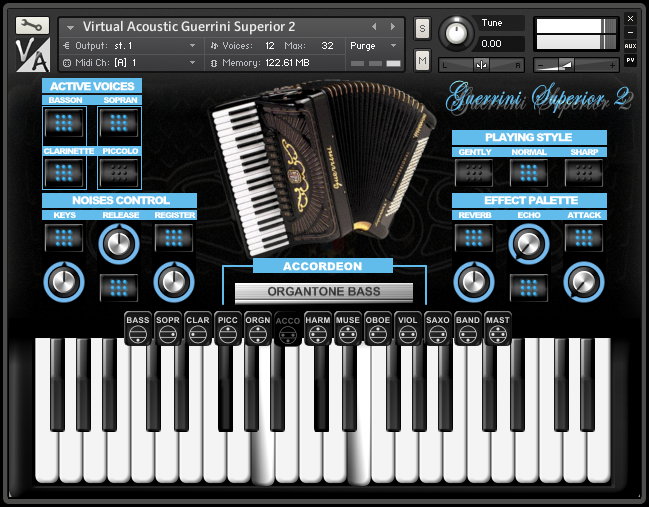Select the HARM register switch

pyautogui.click(x=318, y=329)
